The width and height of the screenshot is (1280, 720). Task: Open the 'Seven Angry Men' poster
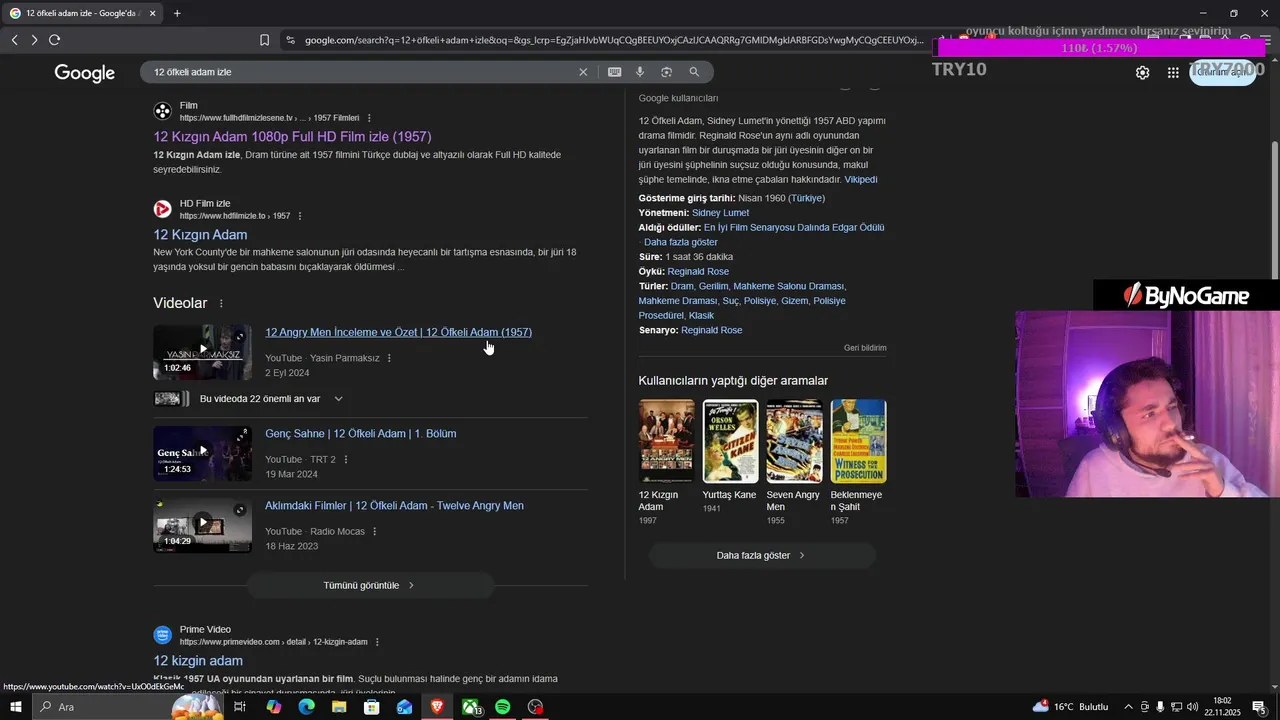pos(794,441)
